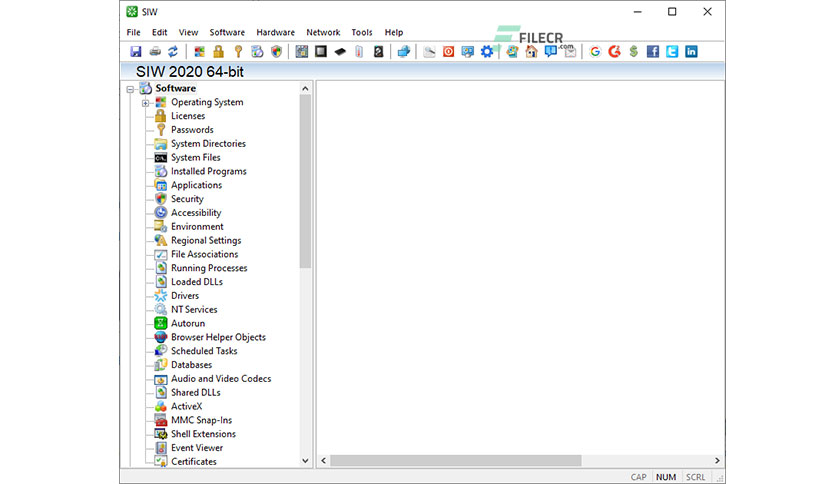Select Regional Settings in the tree
Screen dimensions: 836x484
point(206,240)
